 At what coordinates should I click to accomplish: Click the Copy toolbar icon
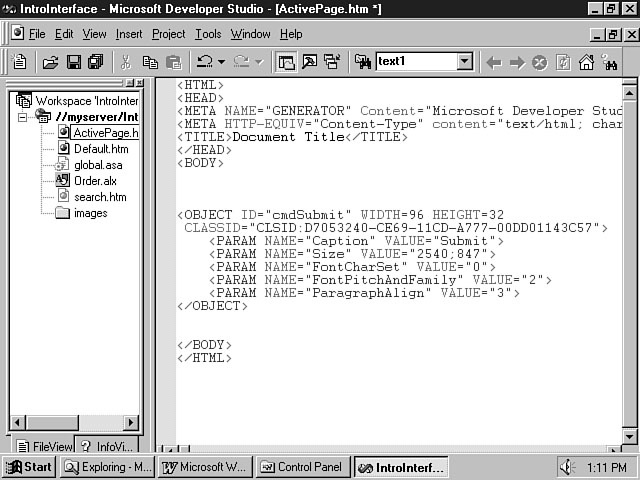150,62
